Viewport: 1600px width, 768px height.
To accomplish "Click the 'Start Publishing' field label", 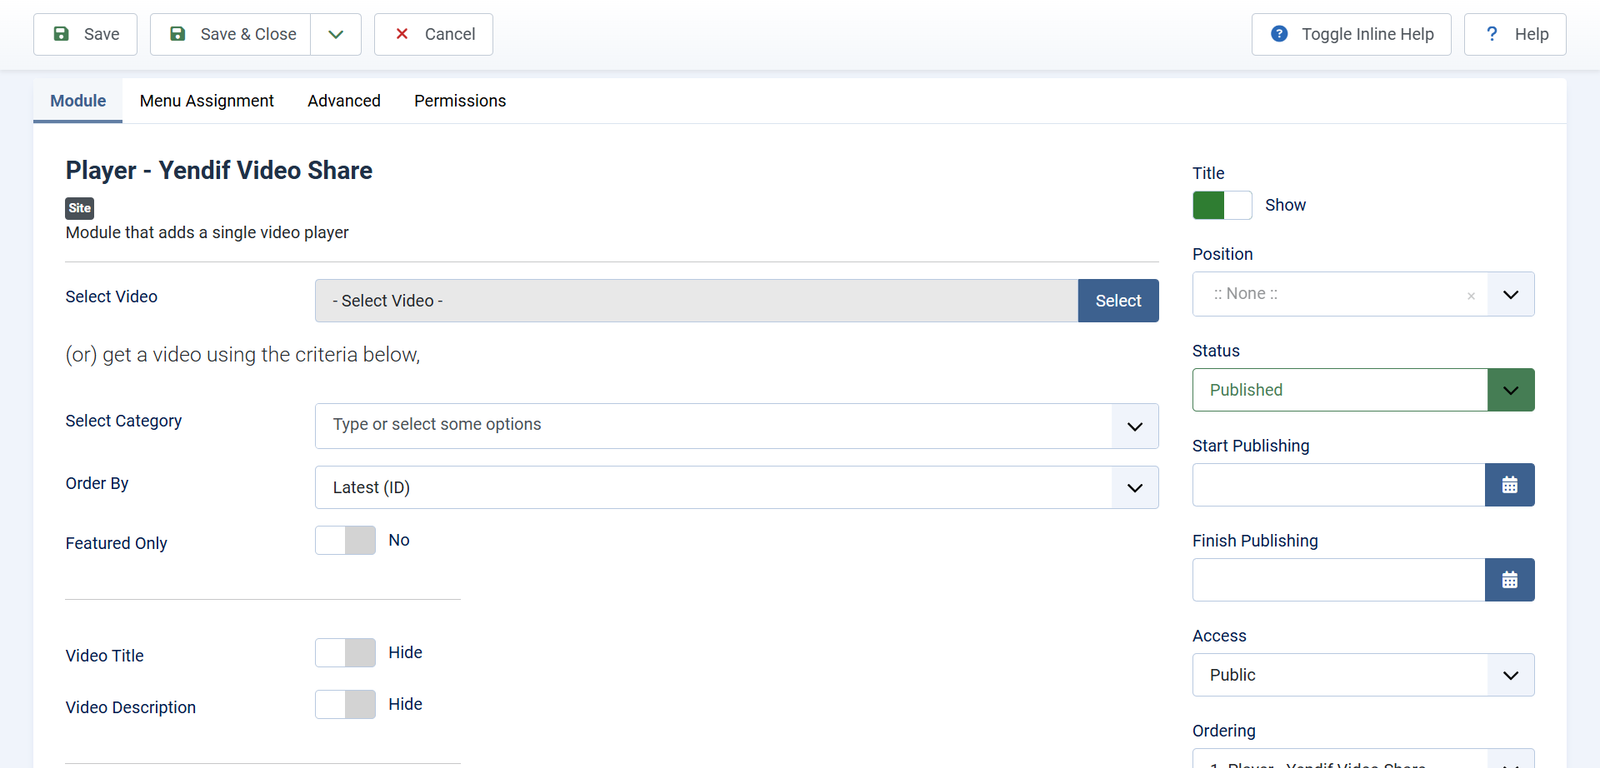I will point(1251,446).
